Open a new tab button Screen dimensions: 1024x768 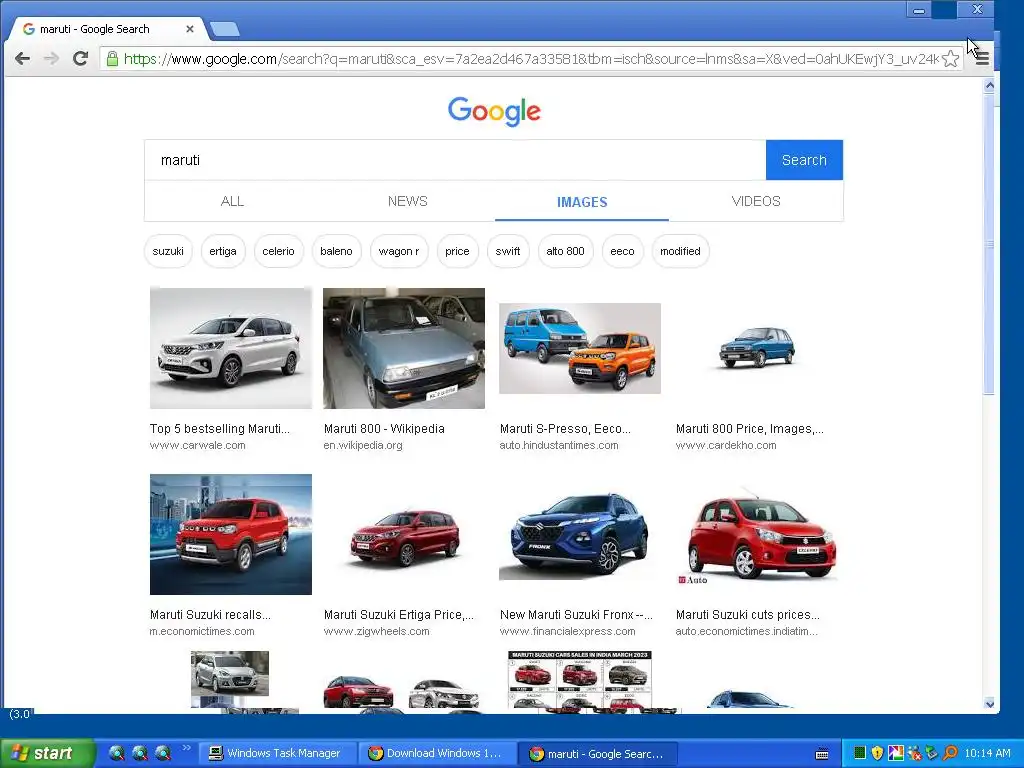coord(225,29)
